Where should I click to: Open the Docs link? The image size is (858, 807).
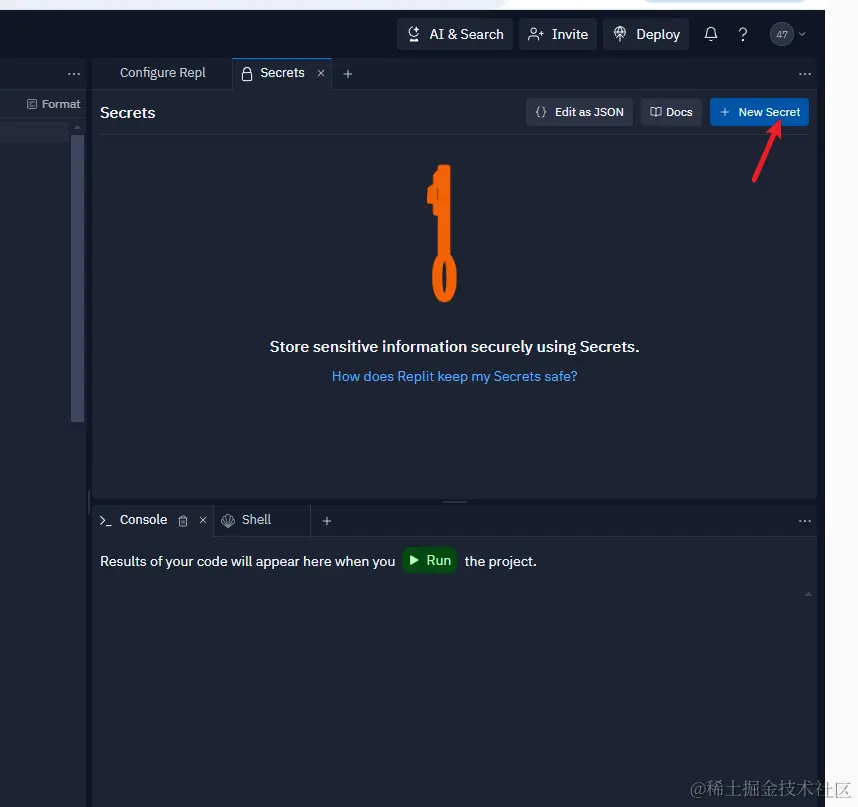pyautogui.click(x=671, y=112)
